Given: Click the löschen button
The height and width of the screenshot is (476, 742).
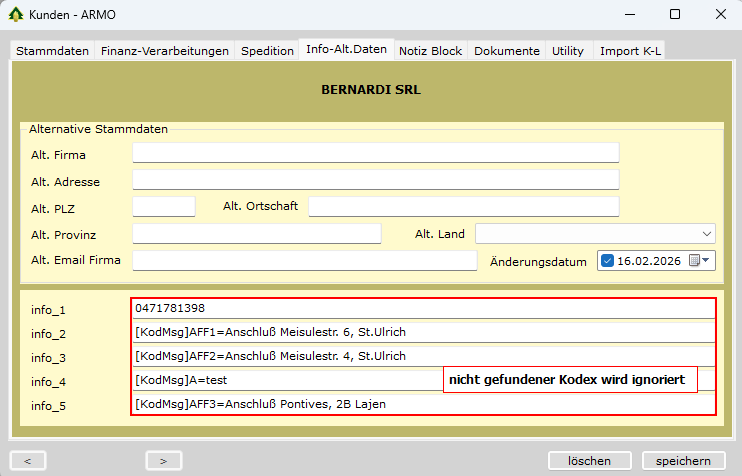Looking at the screenshot, I should [x=589, y=461].
